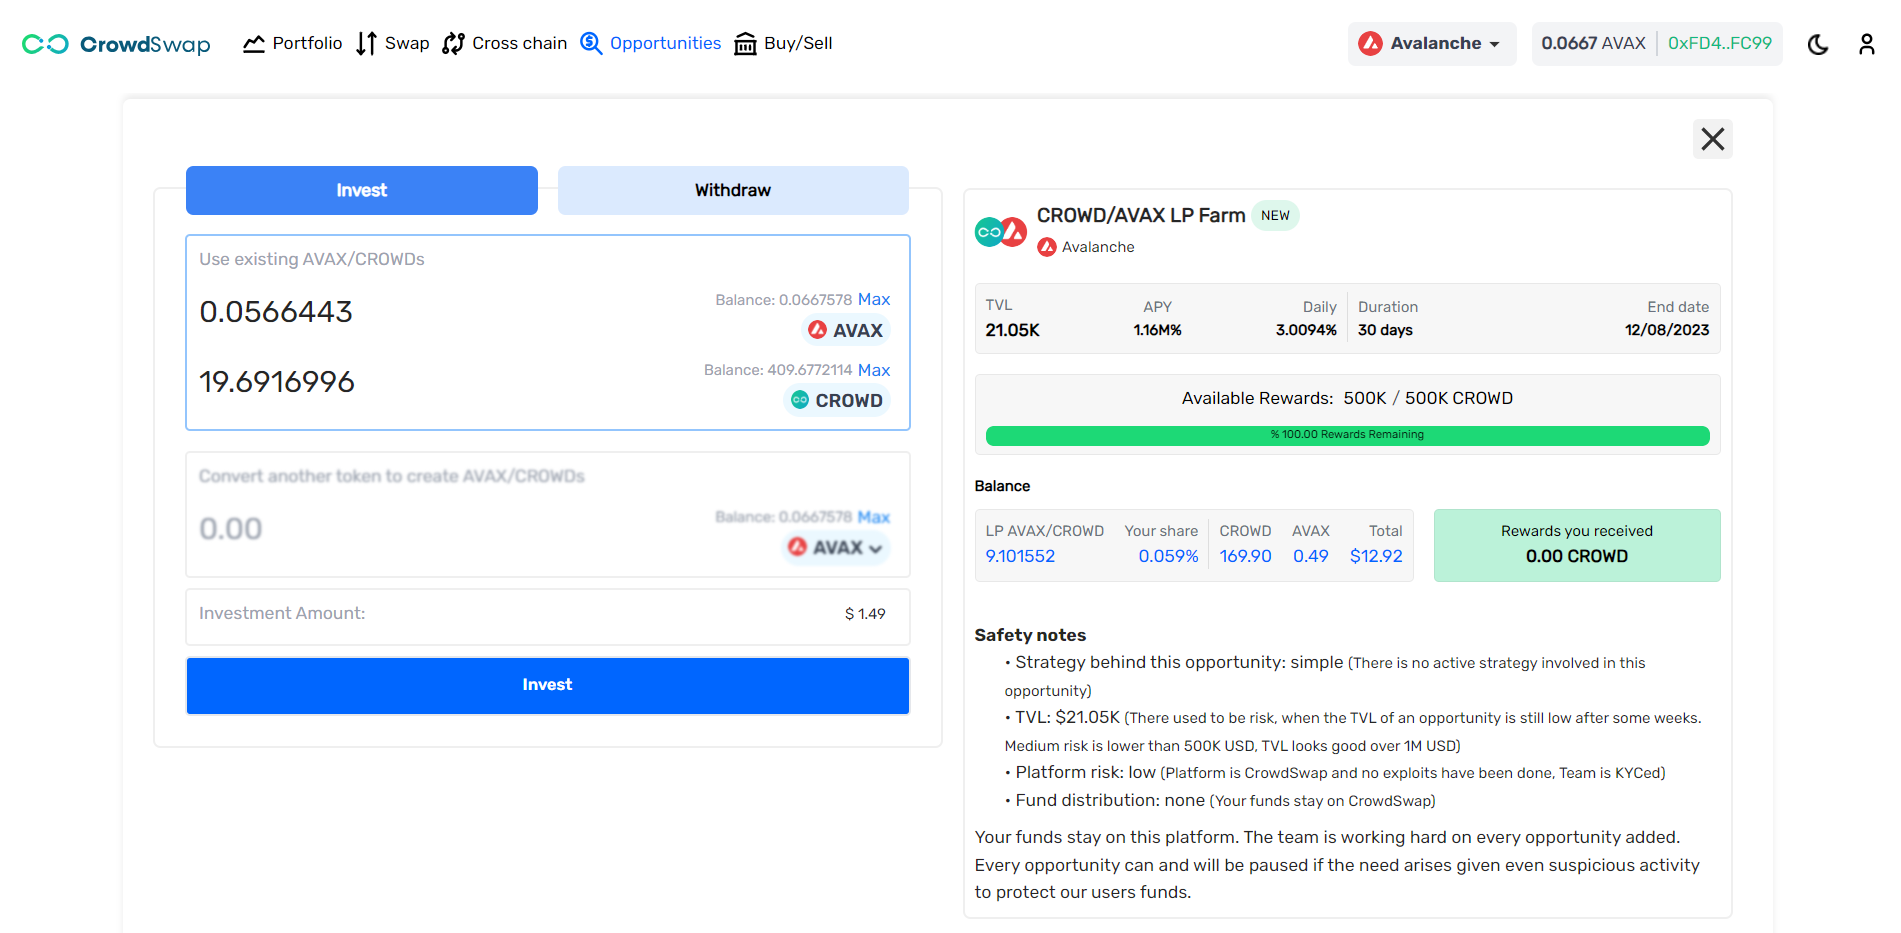
Task: Click the End date 12/08/2023
Action: point(1667,330)
